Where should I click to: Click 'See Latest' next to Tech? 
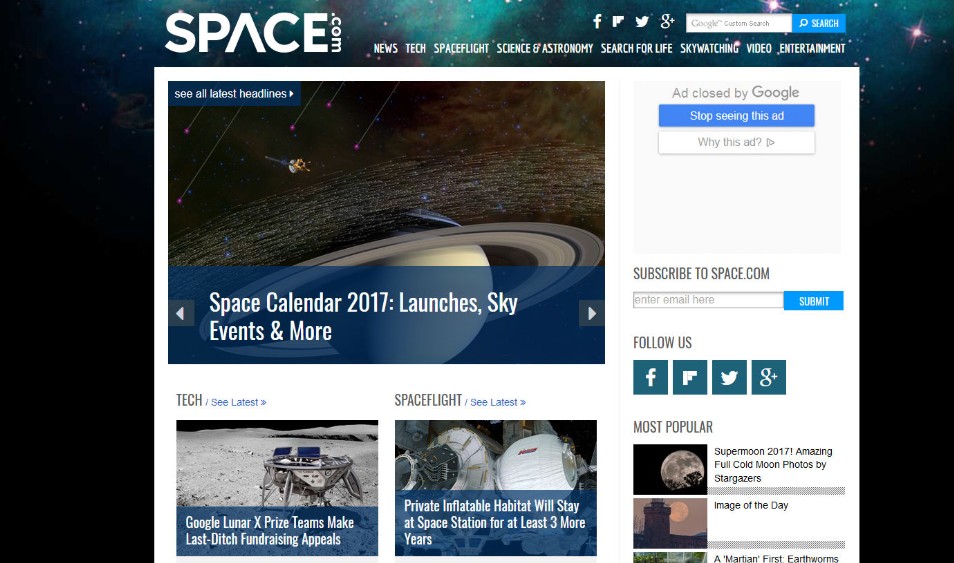[238, 402]
